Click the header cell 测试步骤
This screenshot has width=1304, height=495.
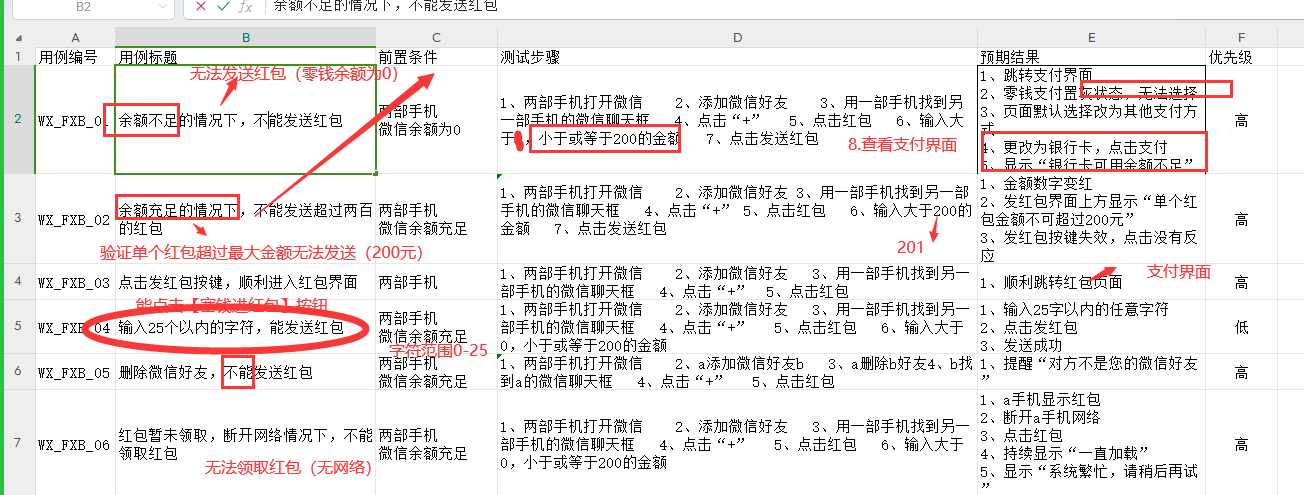pyautogui.click(x=737, y=57)
